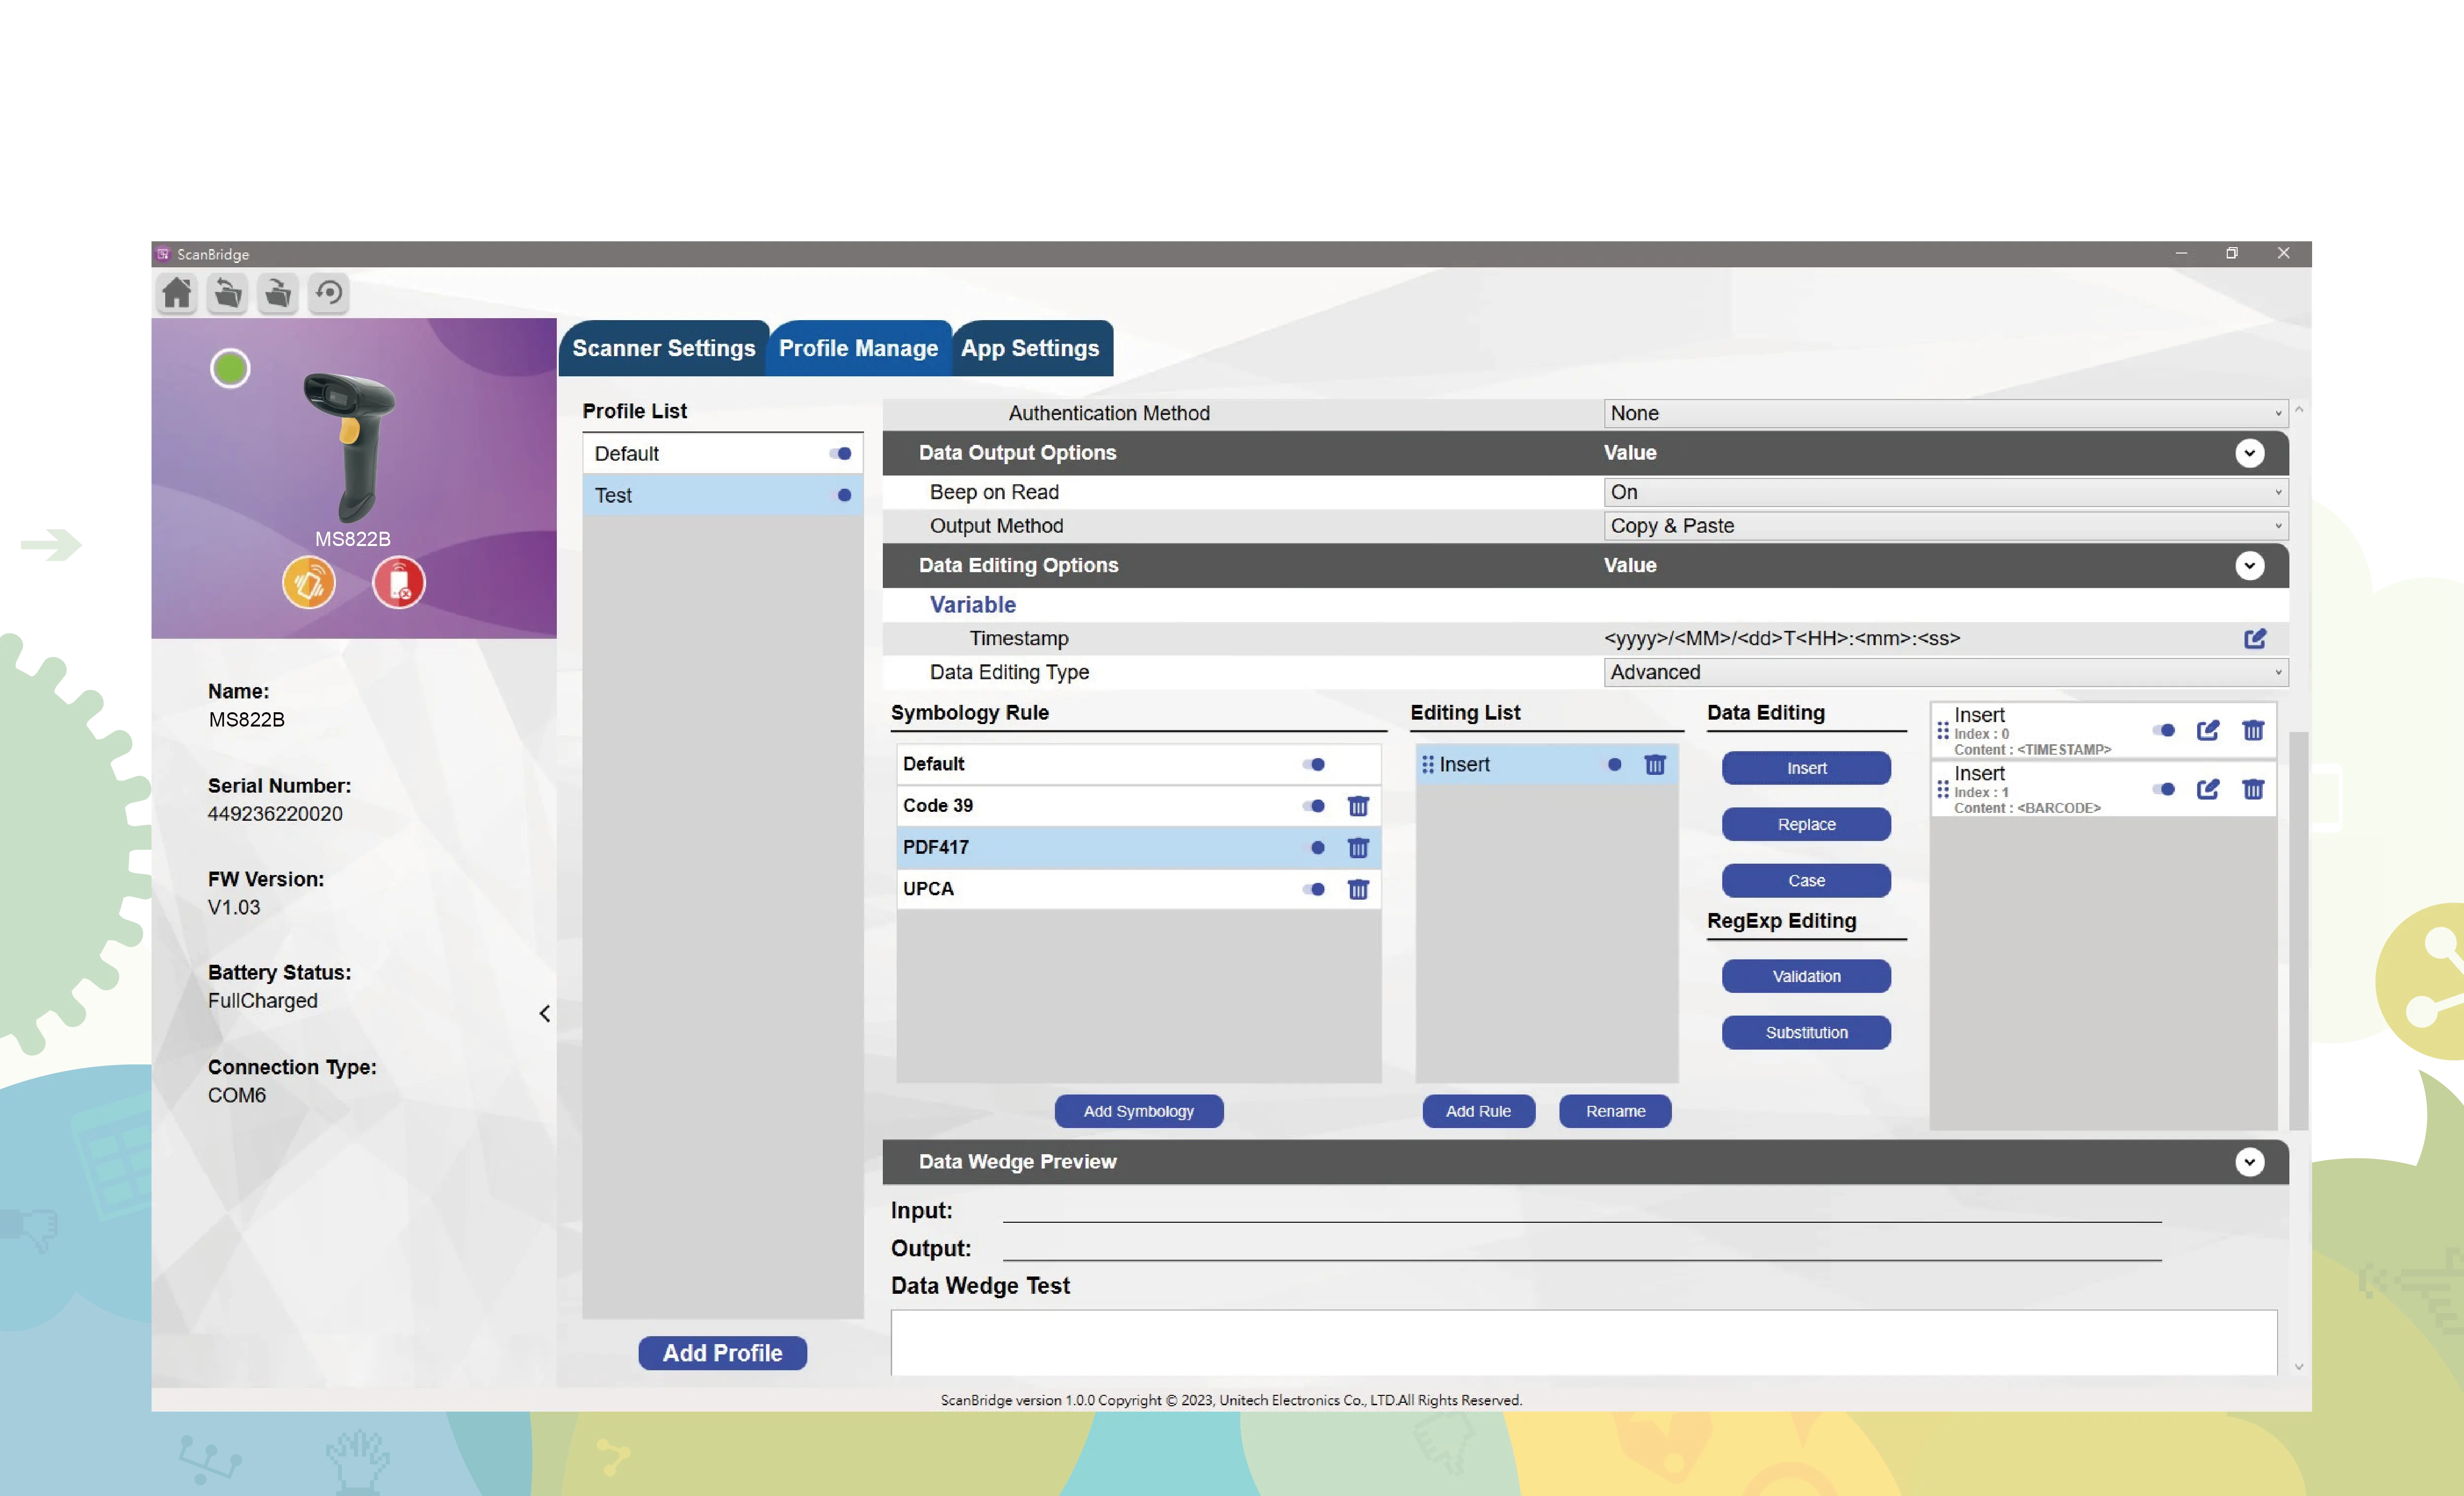Screen dimensions: 2464x1496
Task: Select the PDF417 symbology rule row
Action: click(x=1138, y=848)
